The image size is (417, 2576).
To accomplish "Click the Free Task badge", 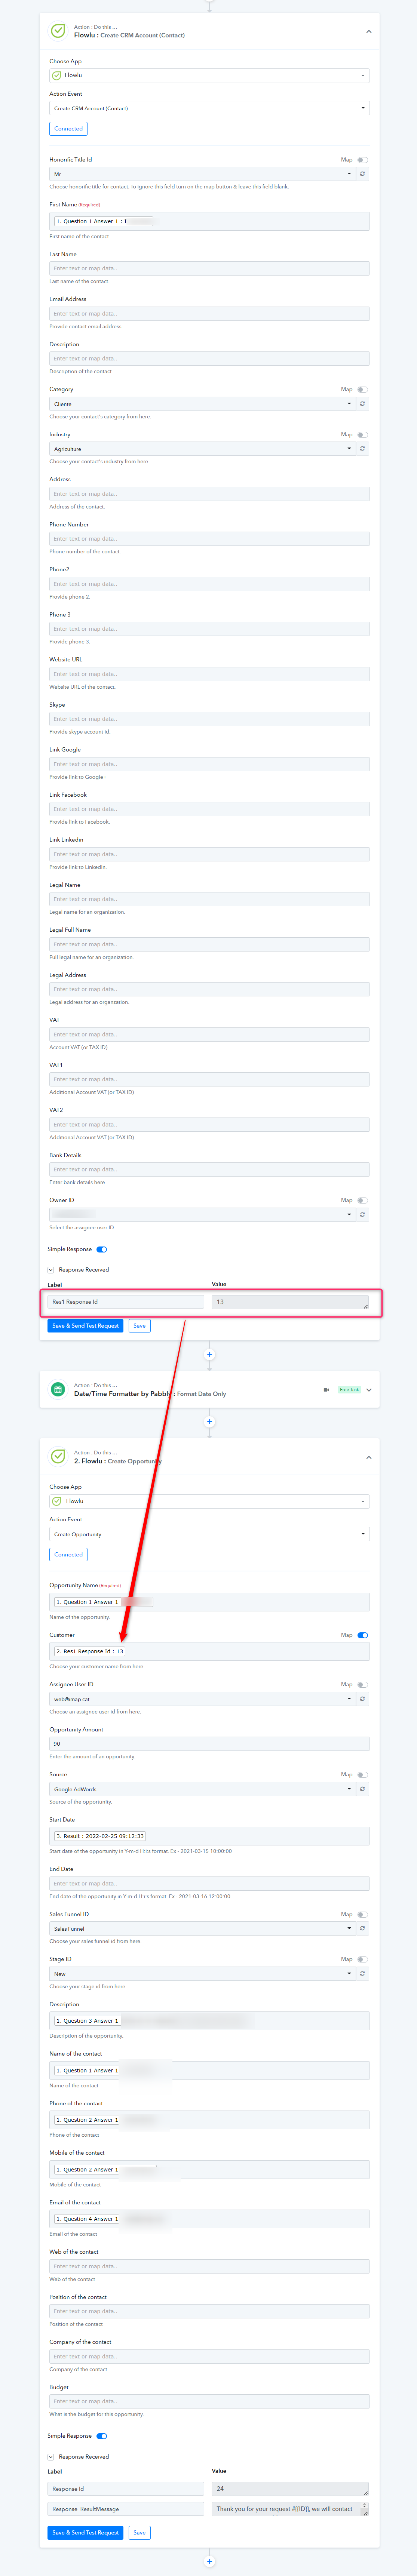I will pyautogui.click(x=349, y=1390).
